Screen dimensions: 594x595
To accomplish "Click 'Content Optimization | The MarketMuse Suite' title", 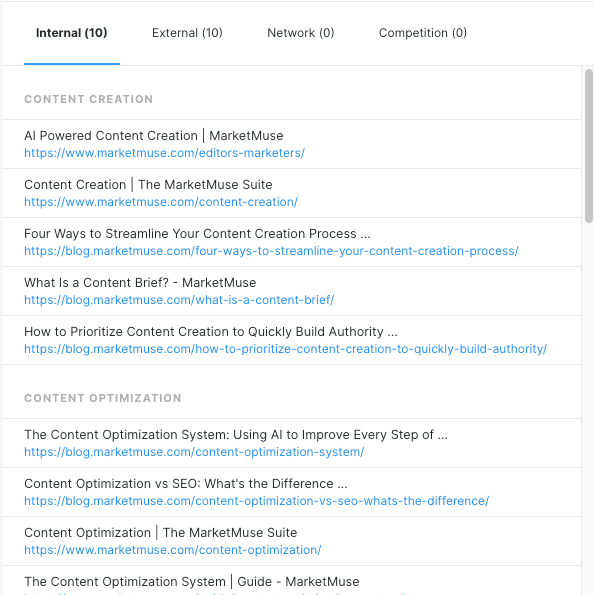I will pyautogui.click(x=161, y=533).
